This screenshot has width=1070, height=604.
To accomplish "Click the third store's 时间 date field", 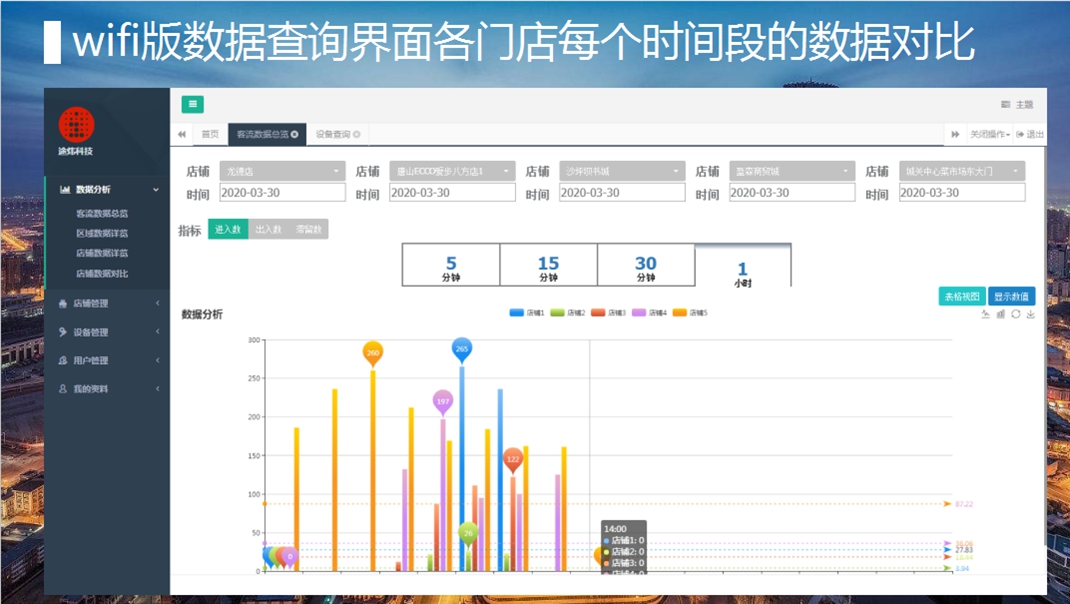I will [x=622, y=192].
